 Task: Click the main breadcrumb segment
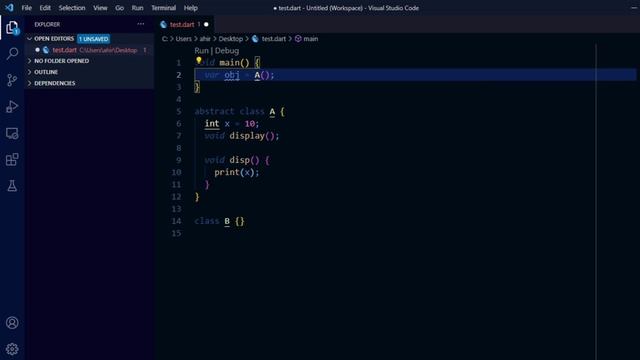point(311,39)
